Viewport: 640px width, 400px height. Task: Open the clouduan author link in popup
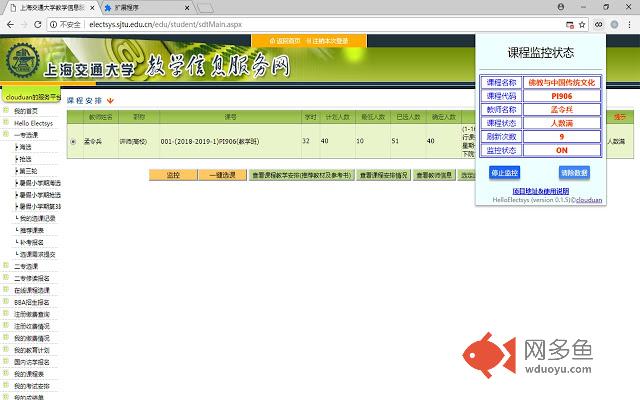click(589, 200)
